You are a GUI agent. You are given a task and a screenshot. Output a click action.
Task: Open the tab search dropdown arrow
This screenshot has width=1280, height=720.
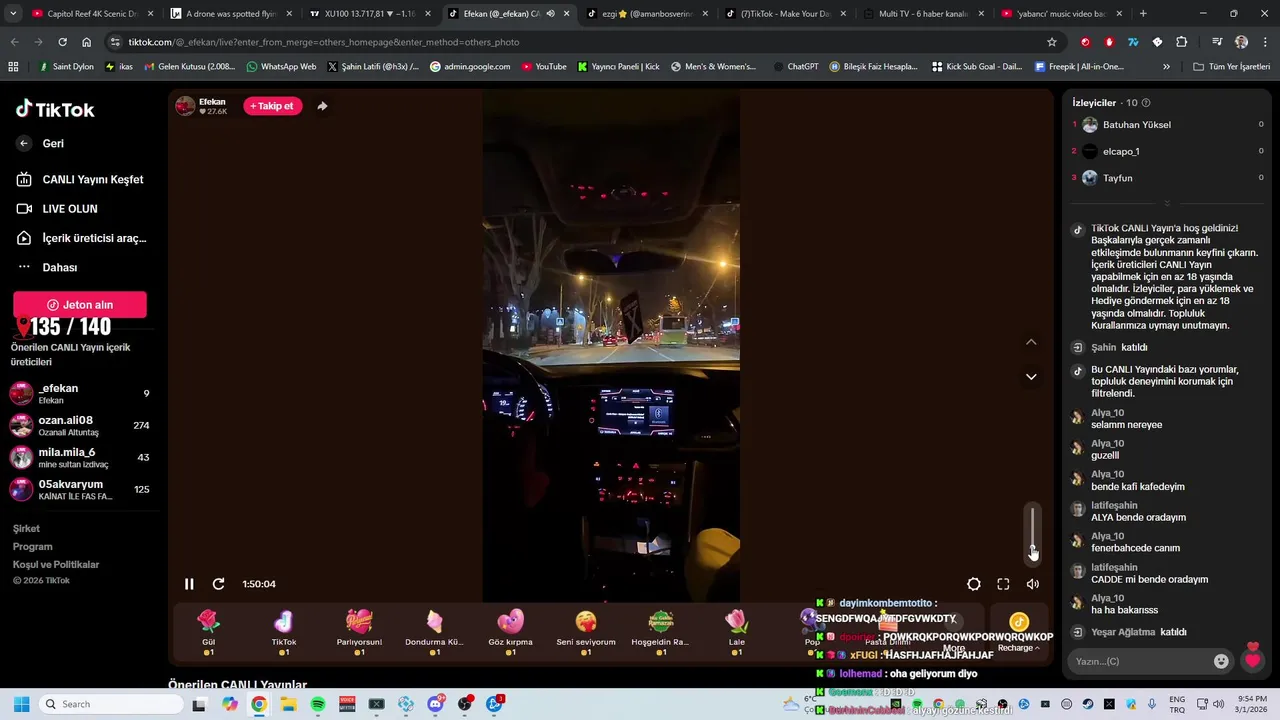point(12,14)
